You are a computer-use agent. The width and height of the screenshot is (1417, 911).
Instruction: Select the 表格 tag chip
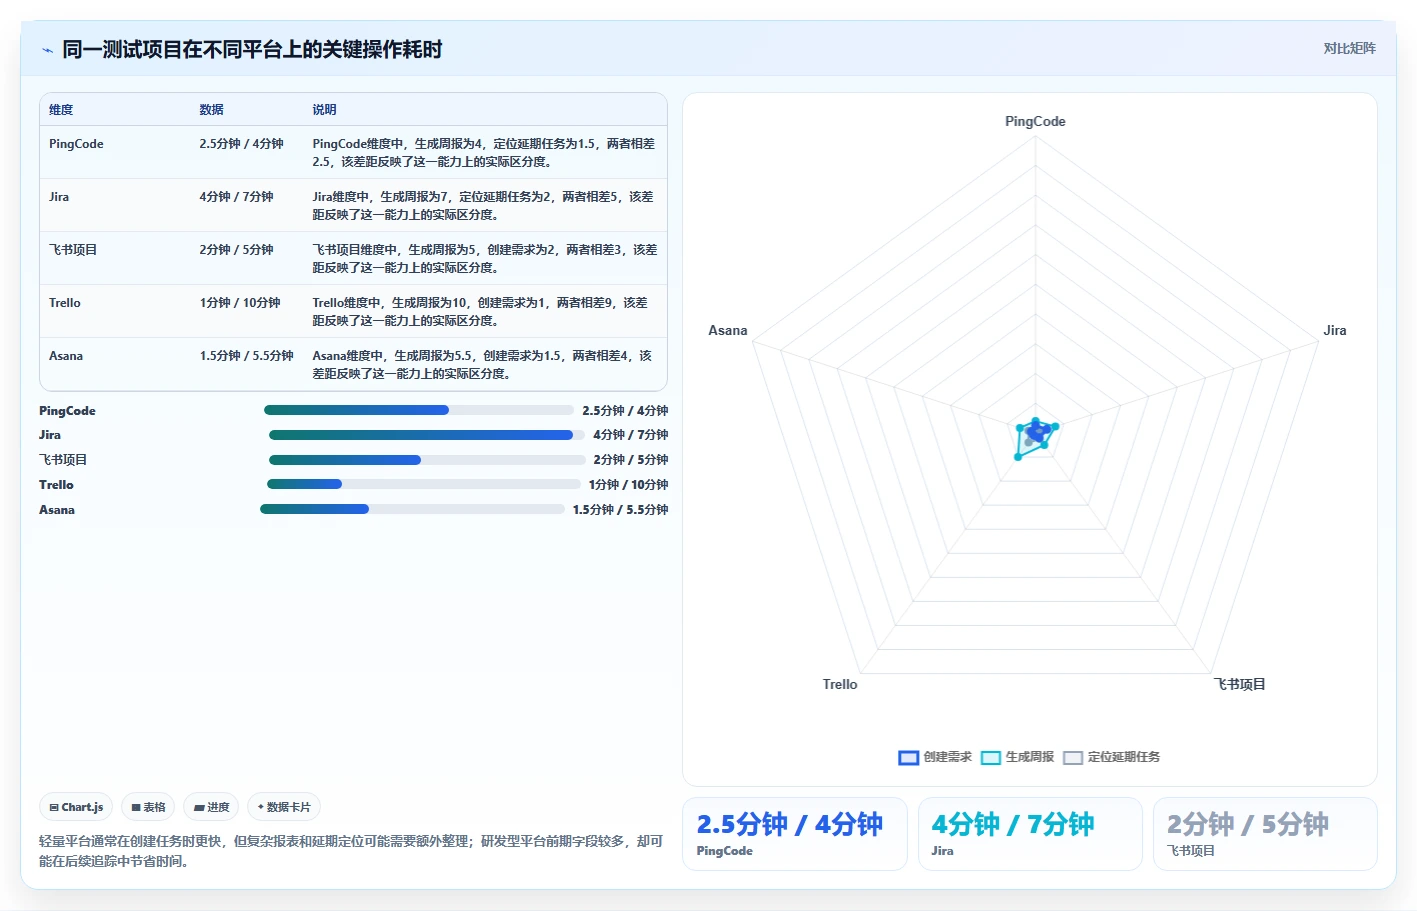pyautogui.click(x=148, y=807)
